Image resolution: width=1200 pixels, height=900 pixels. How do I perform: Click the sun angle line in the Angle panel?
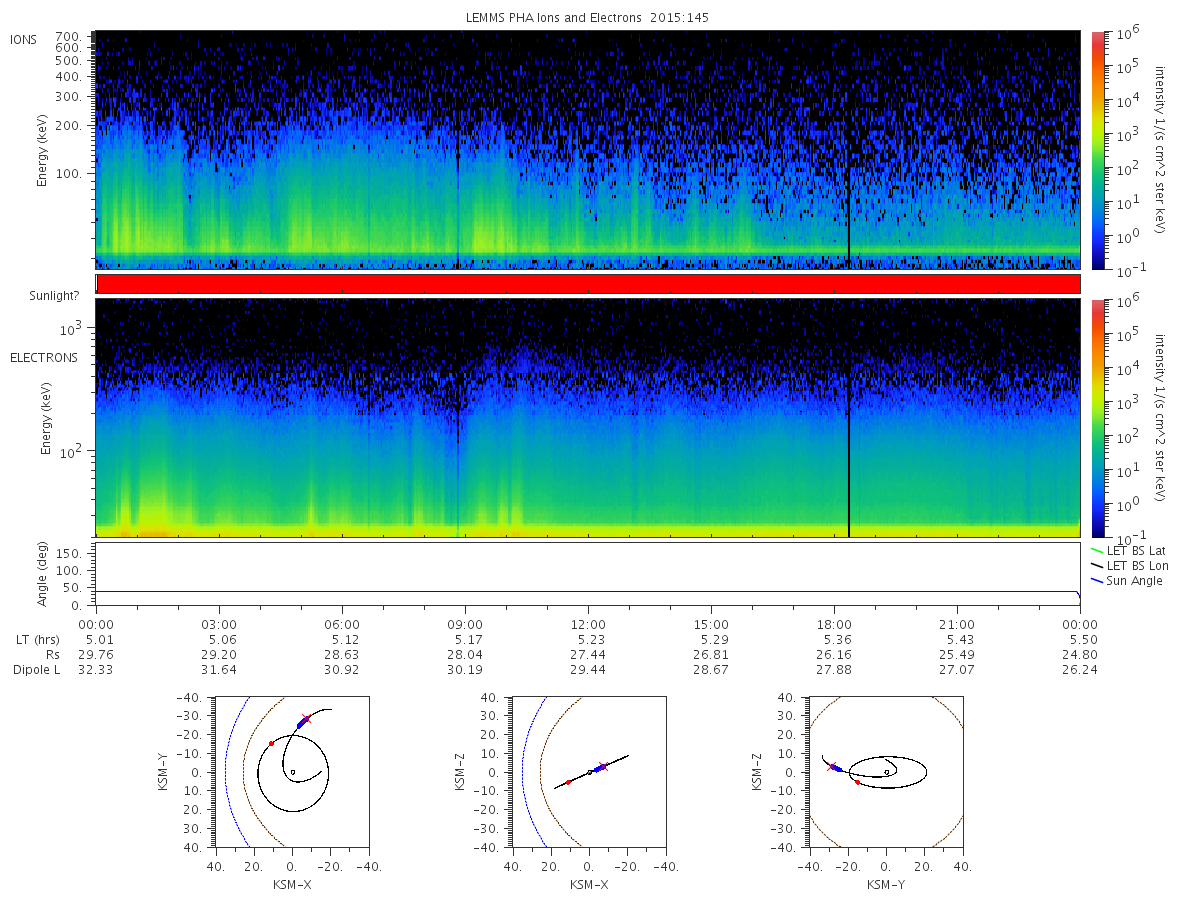coord(588,591)
